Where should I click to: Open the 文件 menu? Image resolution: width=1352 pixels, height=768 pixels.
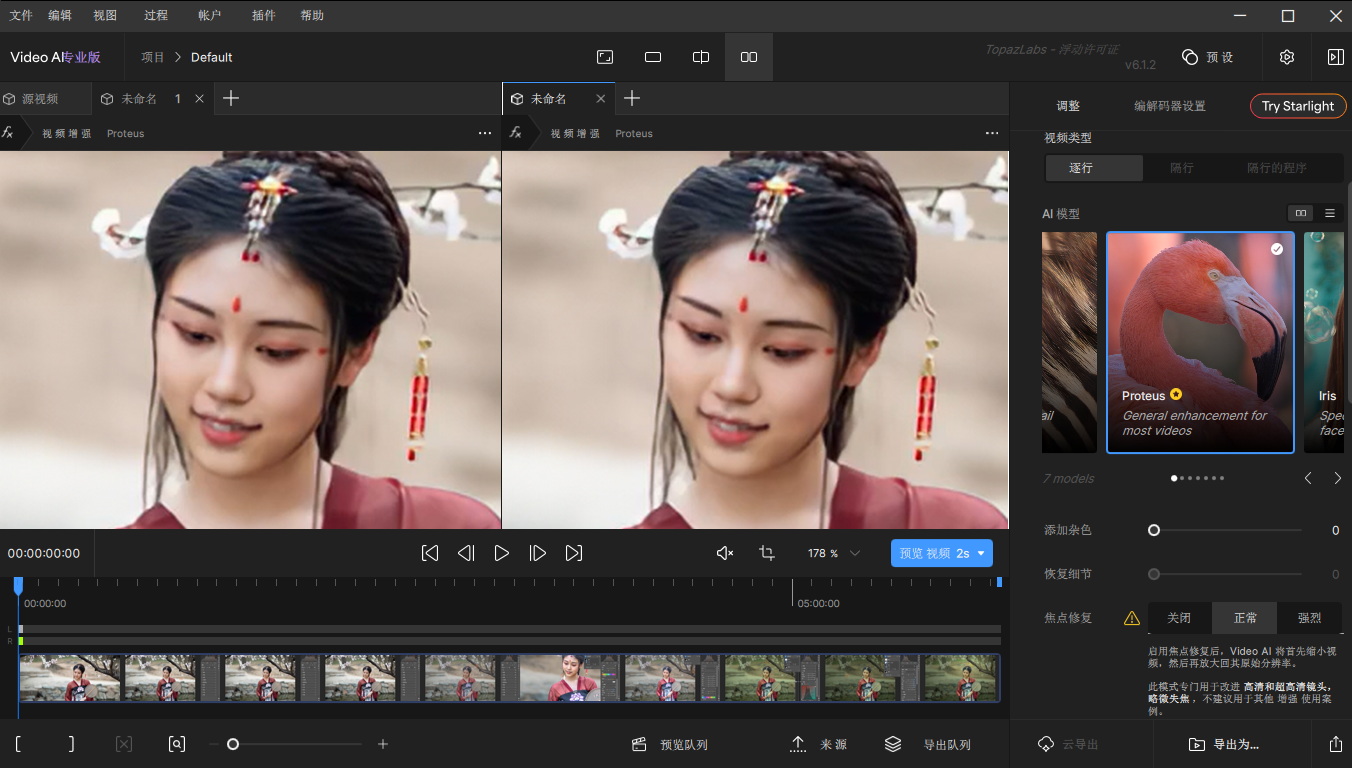[21, 16]
